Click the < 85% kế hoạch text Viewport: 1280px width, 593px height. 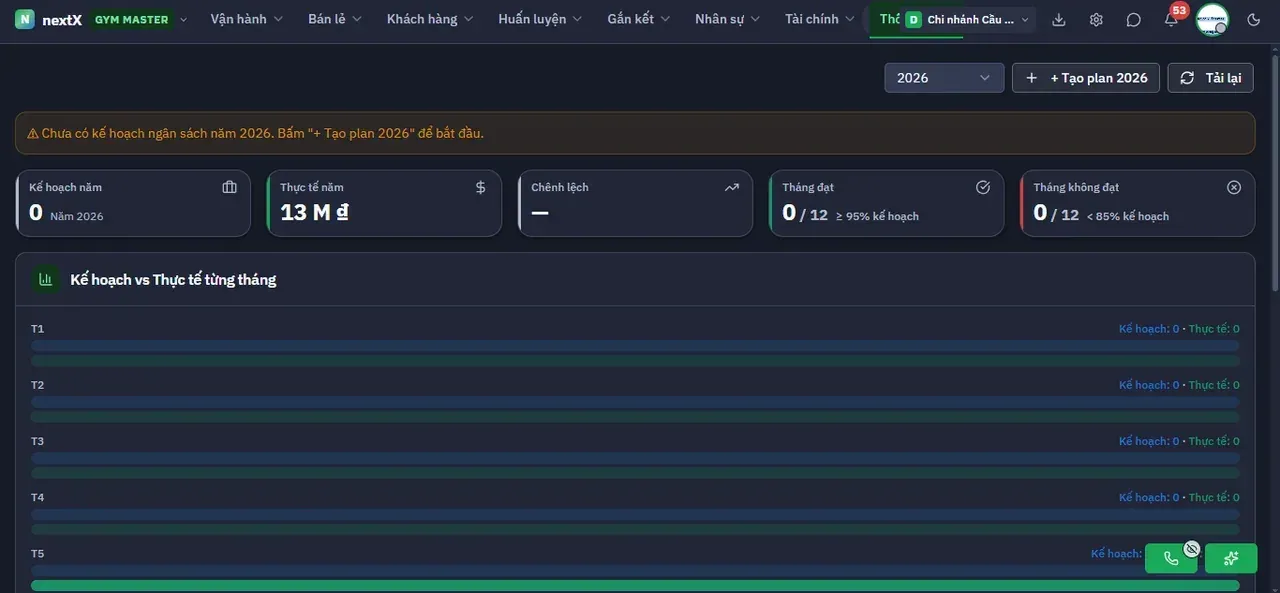1127,216
